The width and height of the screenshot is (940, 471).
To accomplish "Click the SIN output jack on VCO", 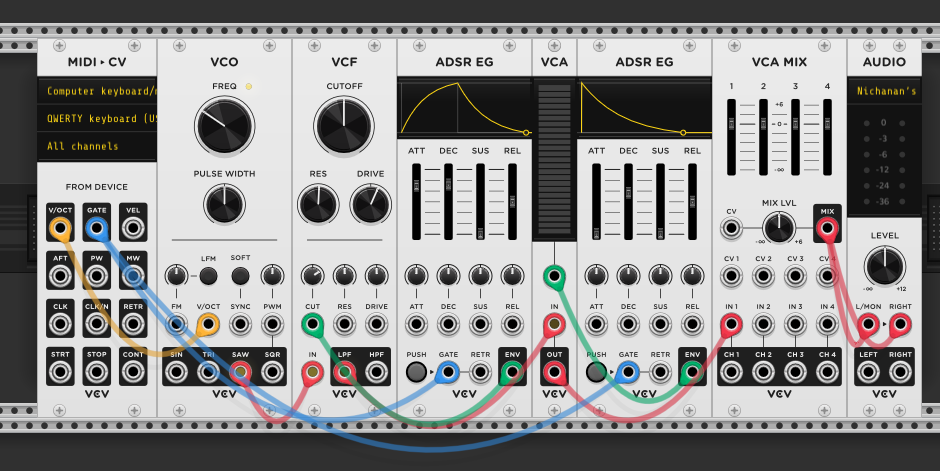I will point(176,372).
